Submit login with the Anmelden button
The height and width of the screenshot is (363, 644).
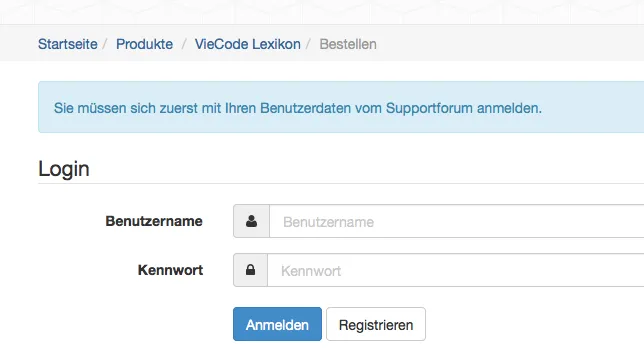point(277,324)
